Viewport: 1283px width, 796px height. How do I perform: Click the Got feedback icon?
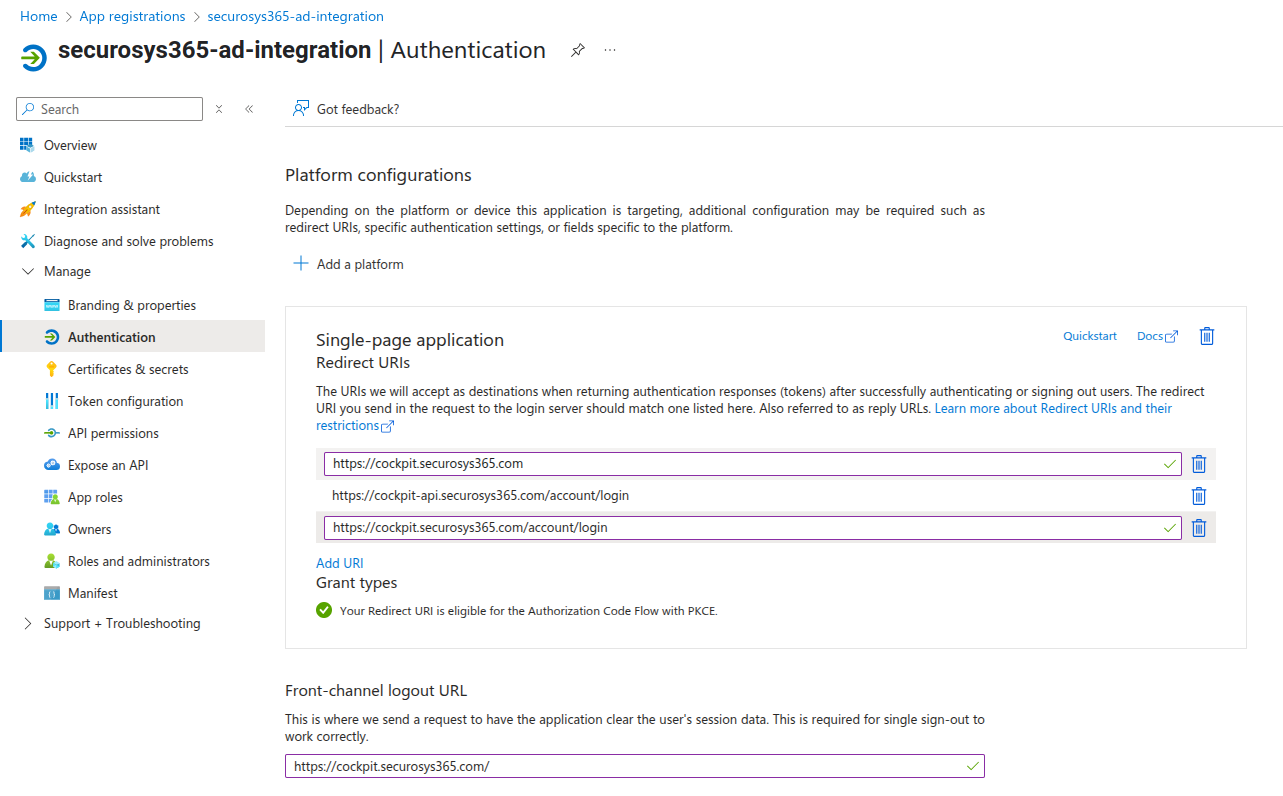[x=300, y=109]
